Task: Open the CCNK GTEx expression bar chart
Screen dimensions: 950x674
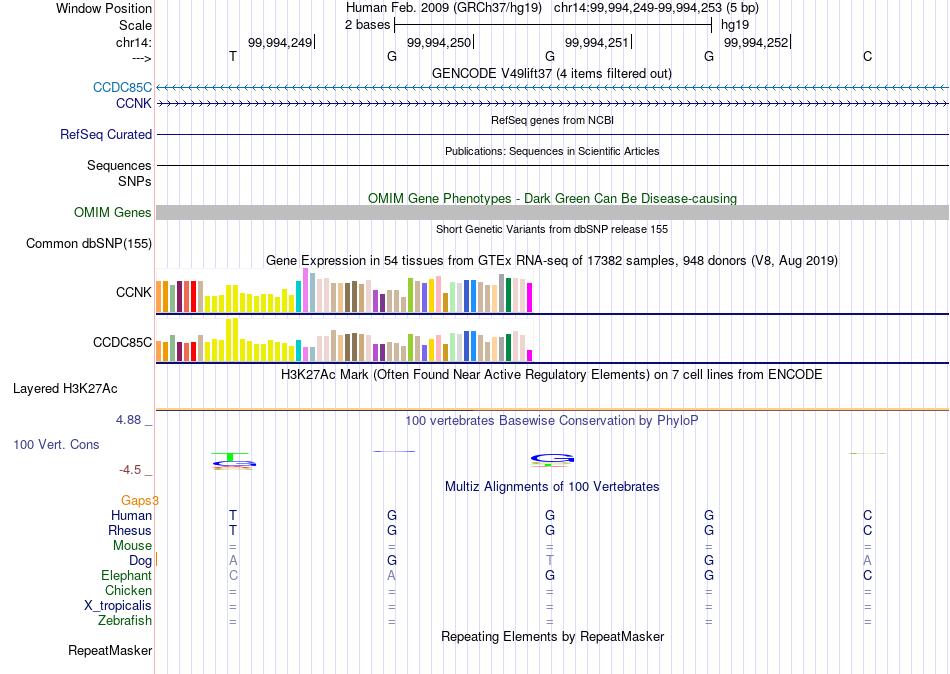Action: tap(344, 292)
